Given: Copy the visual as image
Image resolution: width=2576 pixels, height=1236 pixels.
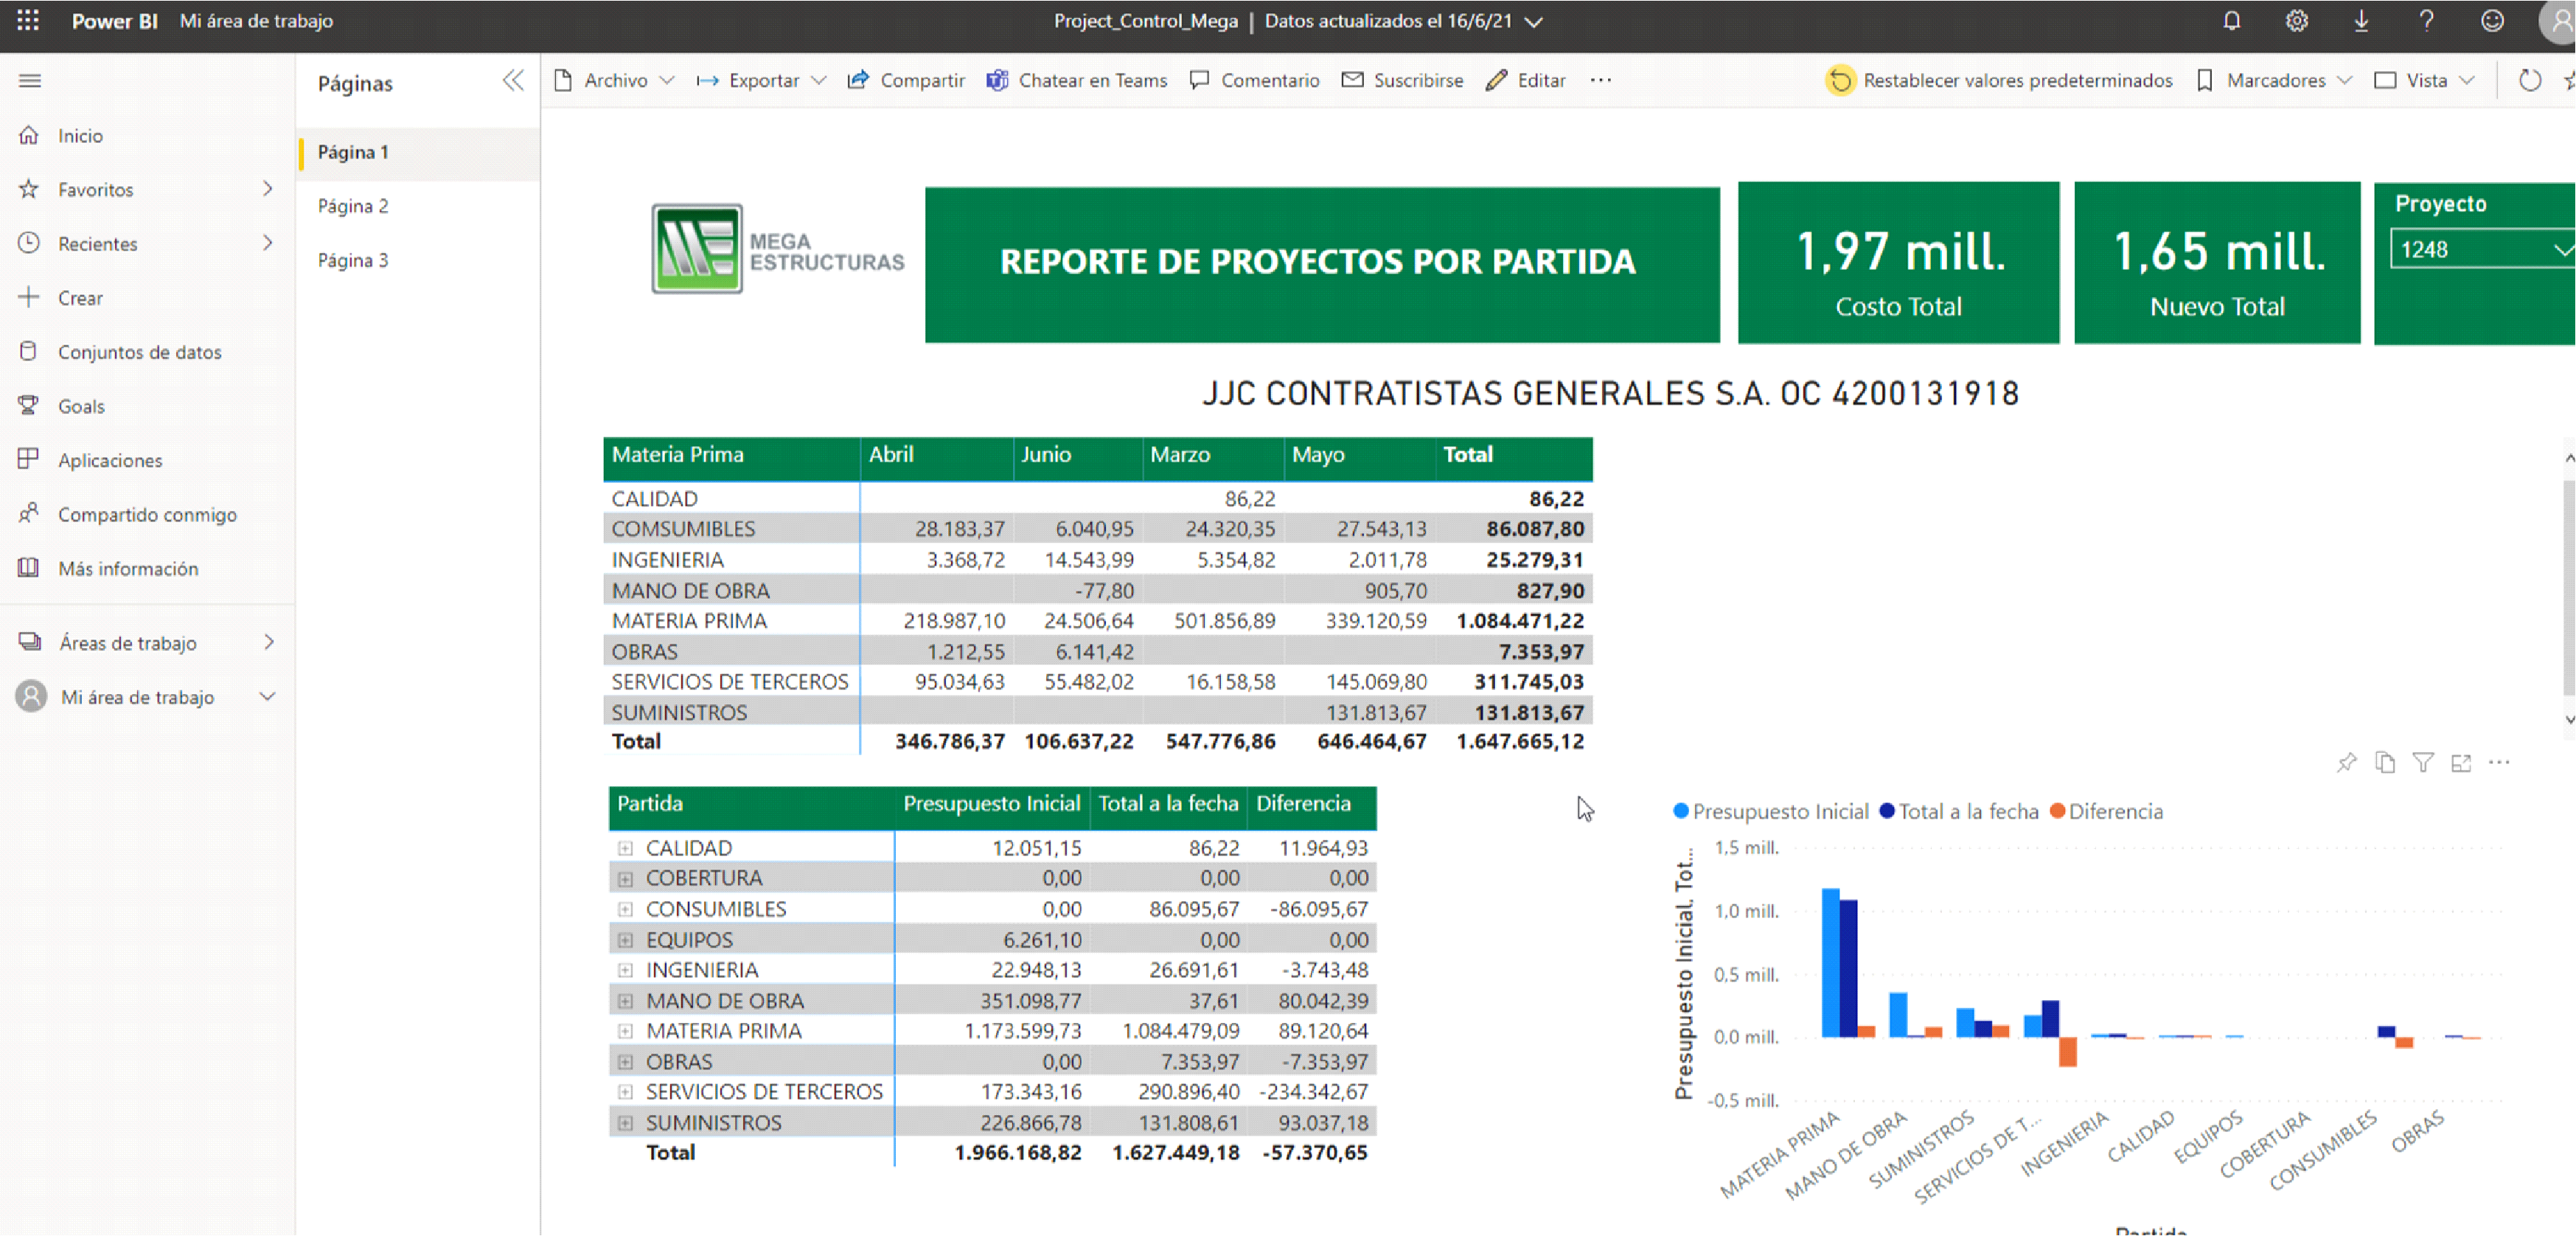Looking at the screenshot, I should point(2385,763).
